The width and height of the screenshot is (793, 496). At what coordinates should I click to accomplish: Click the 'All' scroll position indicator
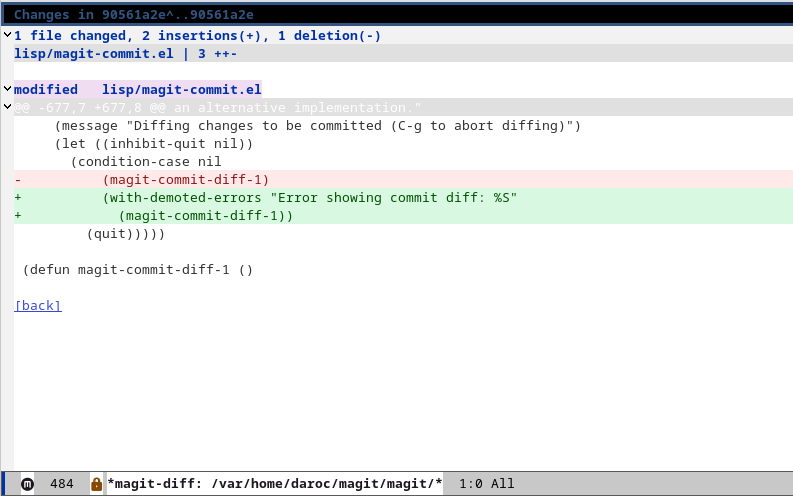(502, 484)
